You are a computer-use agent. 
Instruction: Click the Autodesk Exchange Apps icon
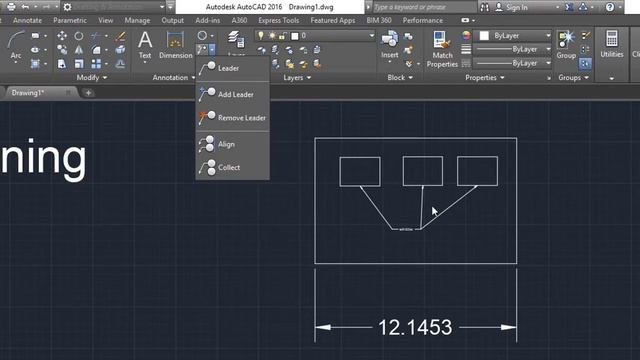(569, 7)
